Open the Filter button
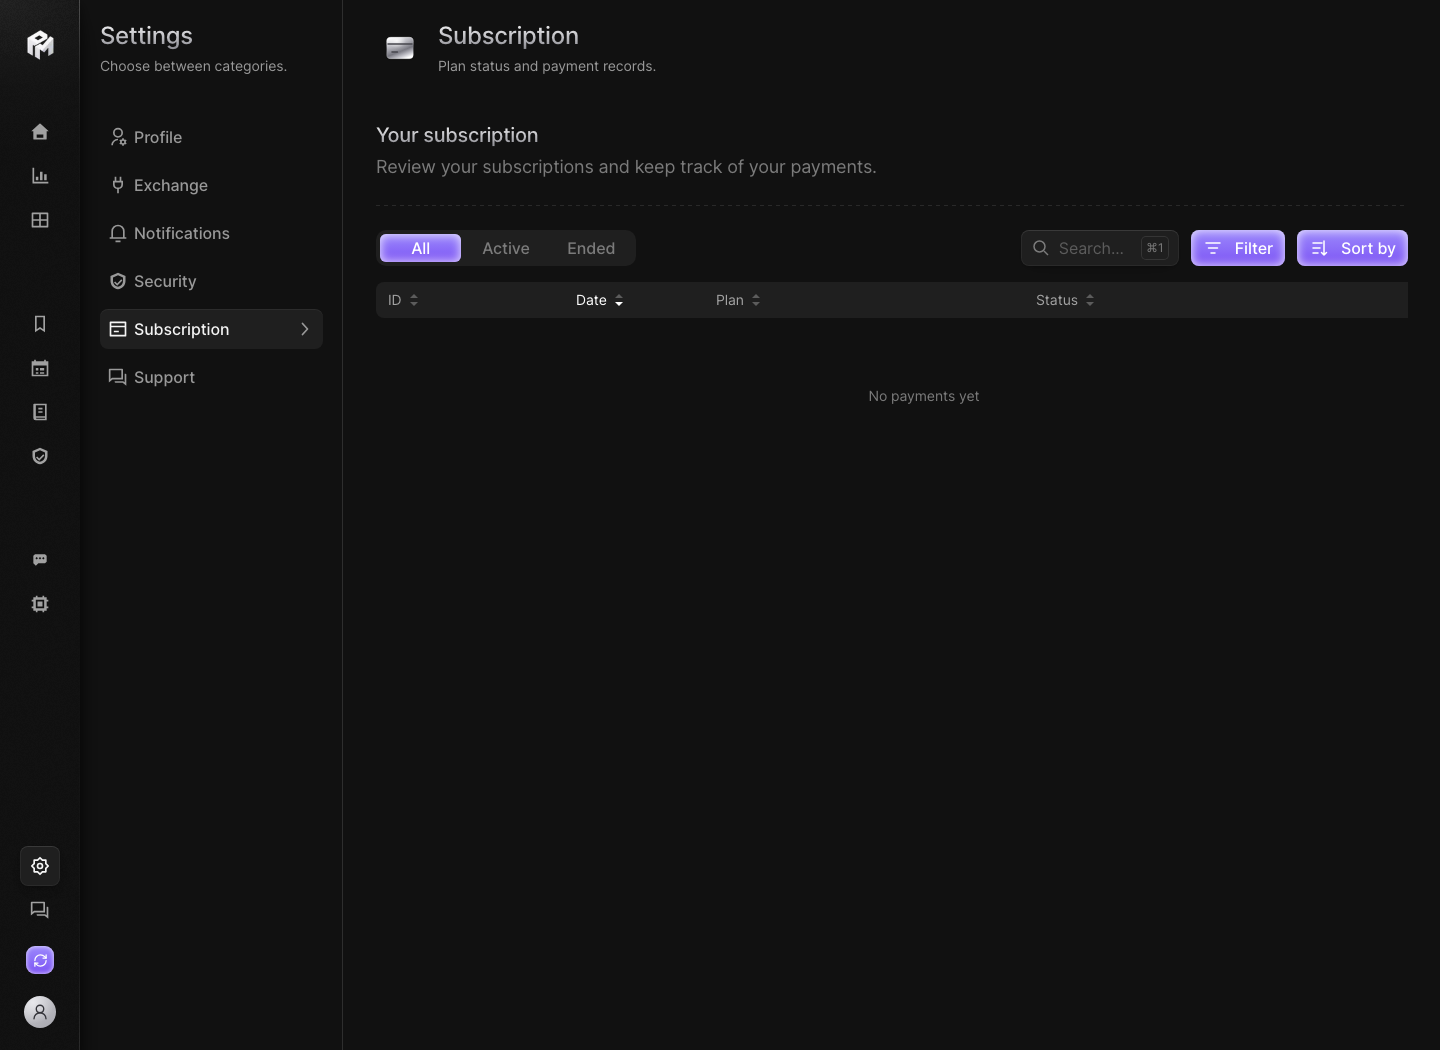This screenshot has height=1050, width=1440. click(x=1238, y=248)
